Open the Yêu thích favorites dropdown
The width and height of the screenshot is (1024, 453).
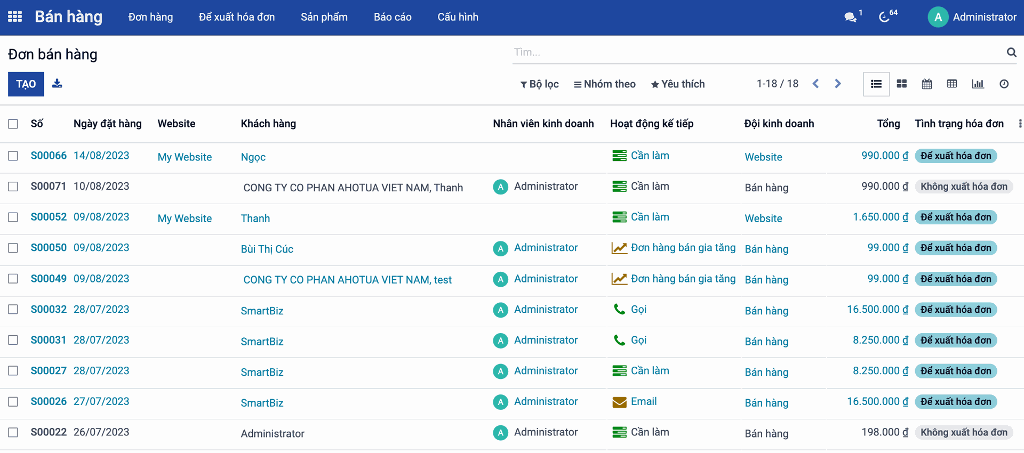pos(678,84)
